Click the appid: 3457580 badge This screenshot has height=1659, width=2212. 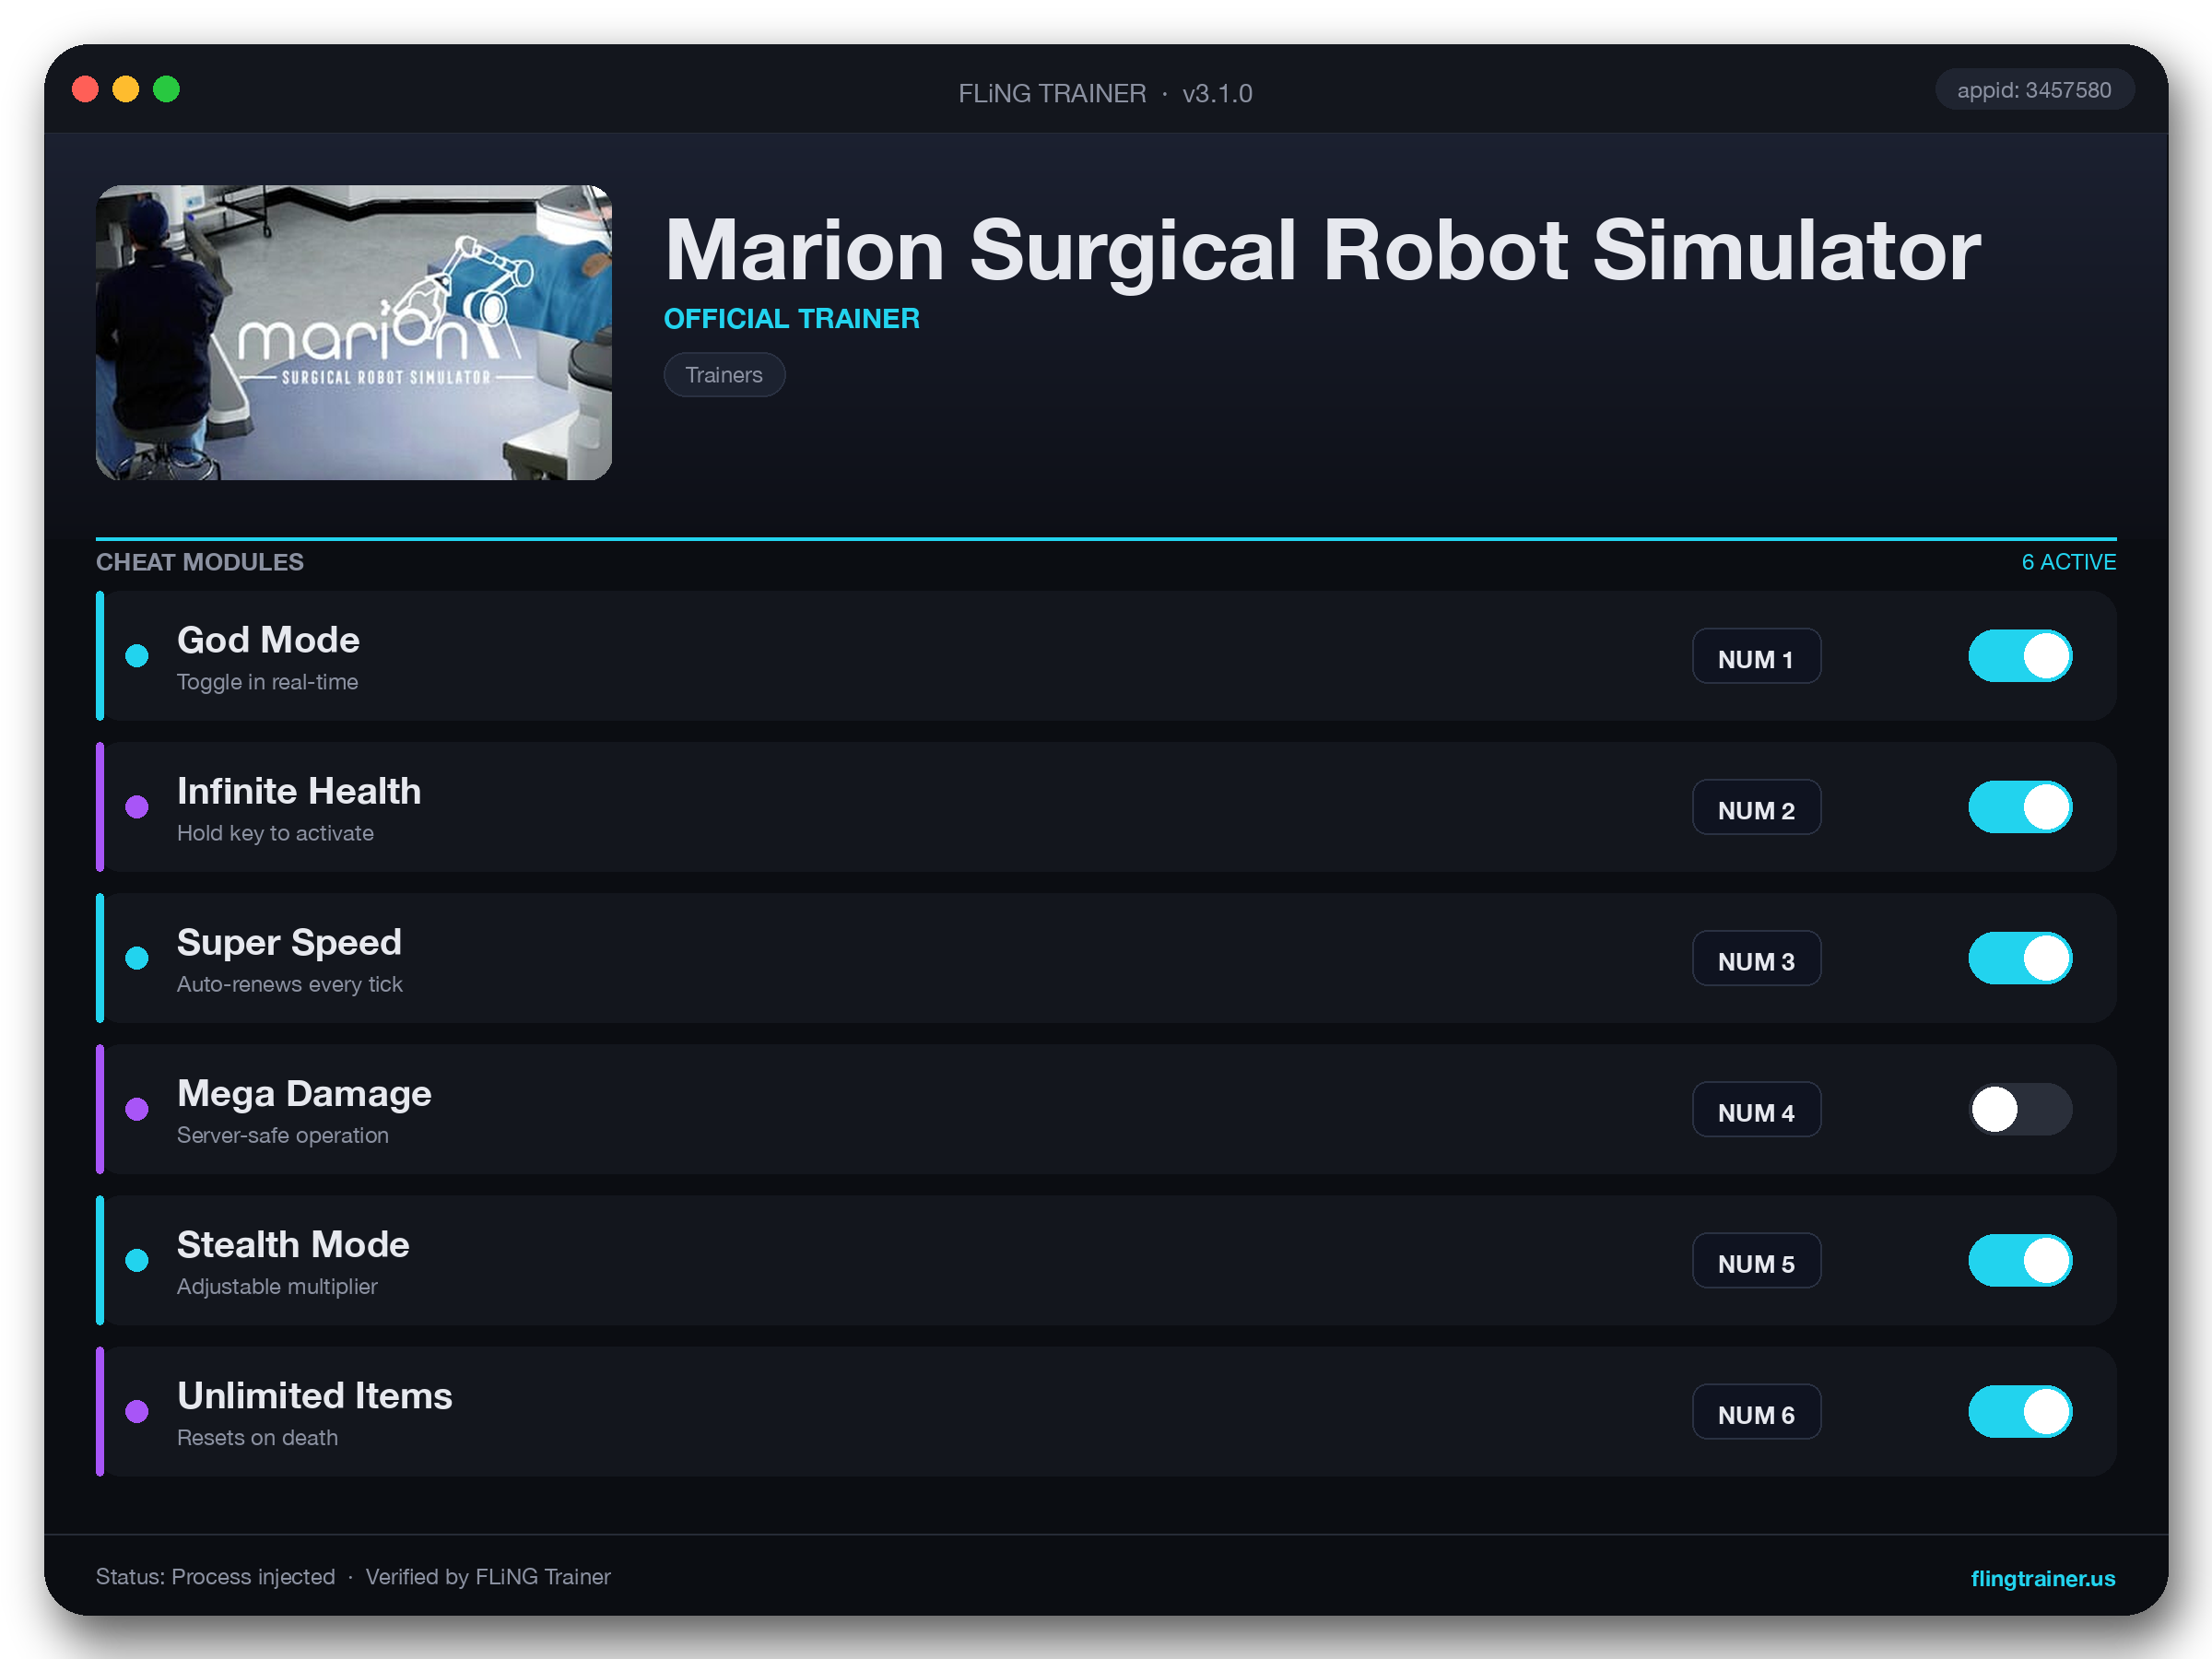pyautogui.click(x=2034, y=90)
